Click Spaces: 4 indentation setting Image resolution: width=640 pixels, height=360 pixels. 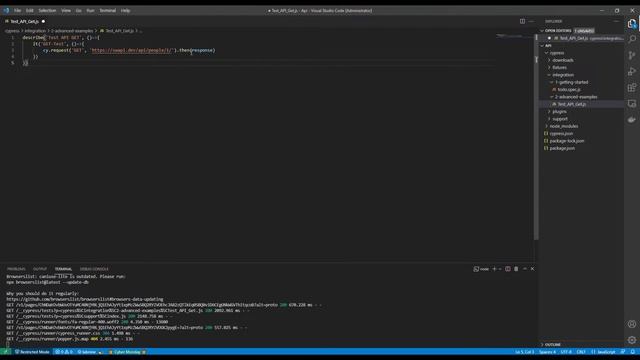tap(547, 352)
